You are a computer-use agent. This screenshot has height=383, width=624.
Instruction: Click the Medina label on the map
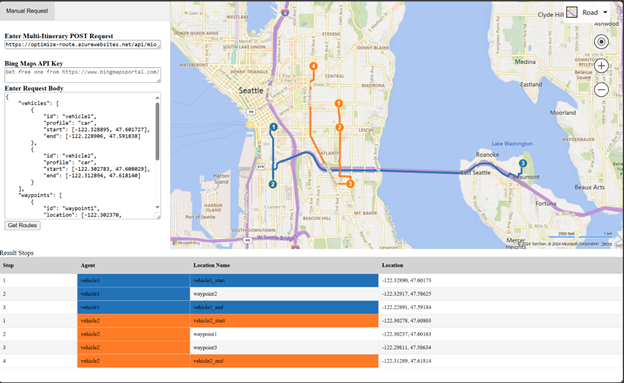click(x=525, y=62)
